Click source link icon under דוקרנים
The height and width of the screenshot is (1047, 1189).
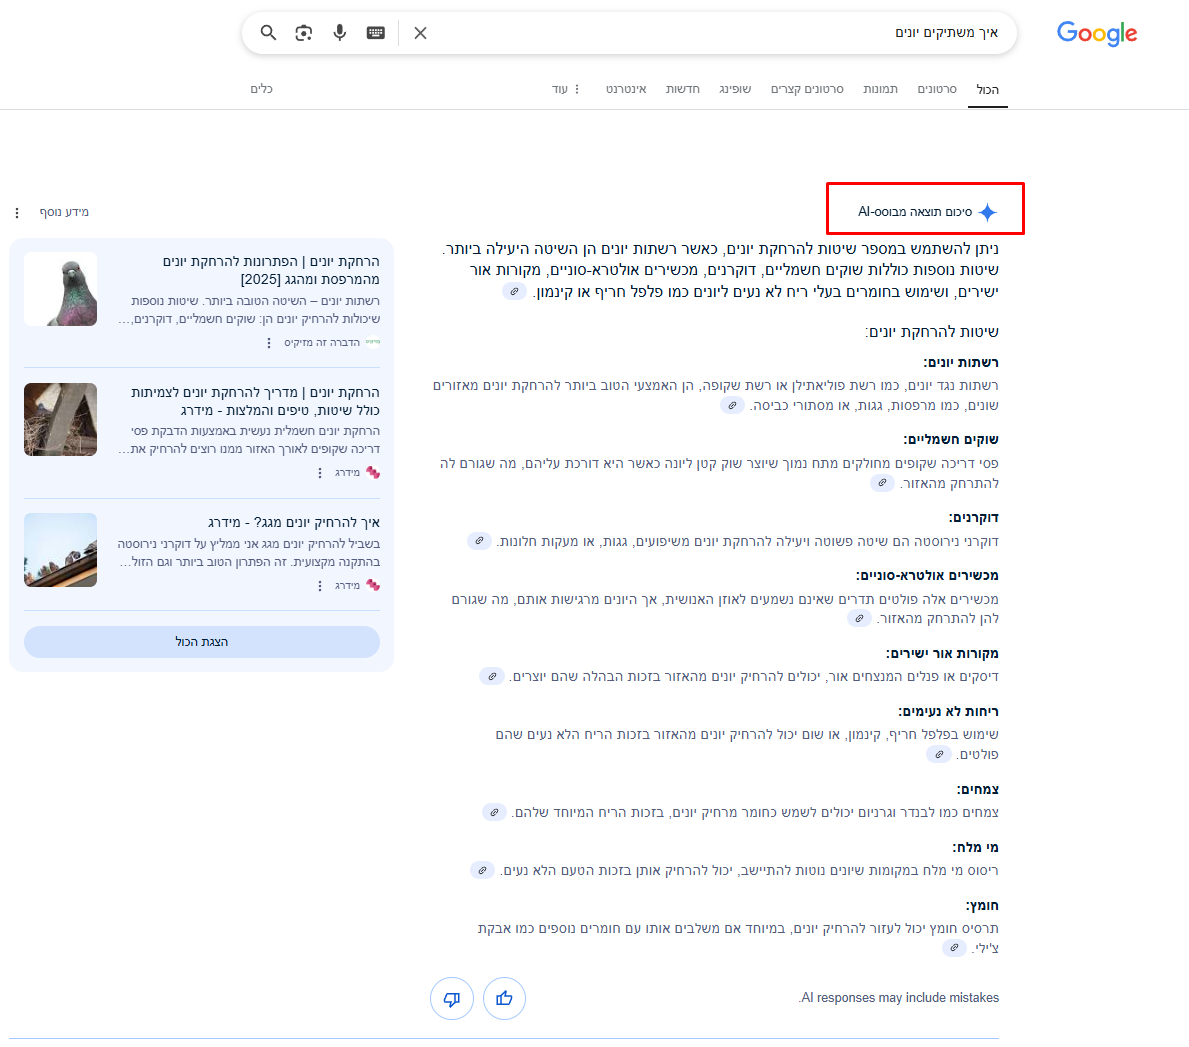478,541
